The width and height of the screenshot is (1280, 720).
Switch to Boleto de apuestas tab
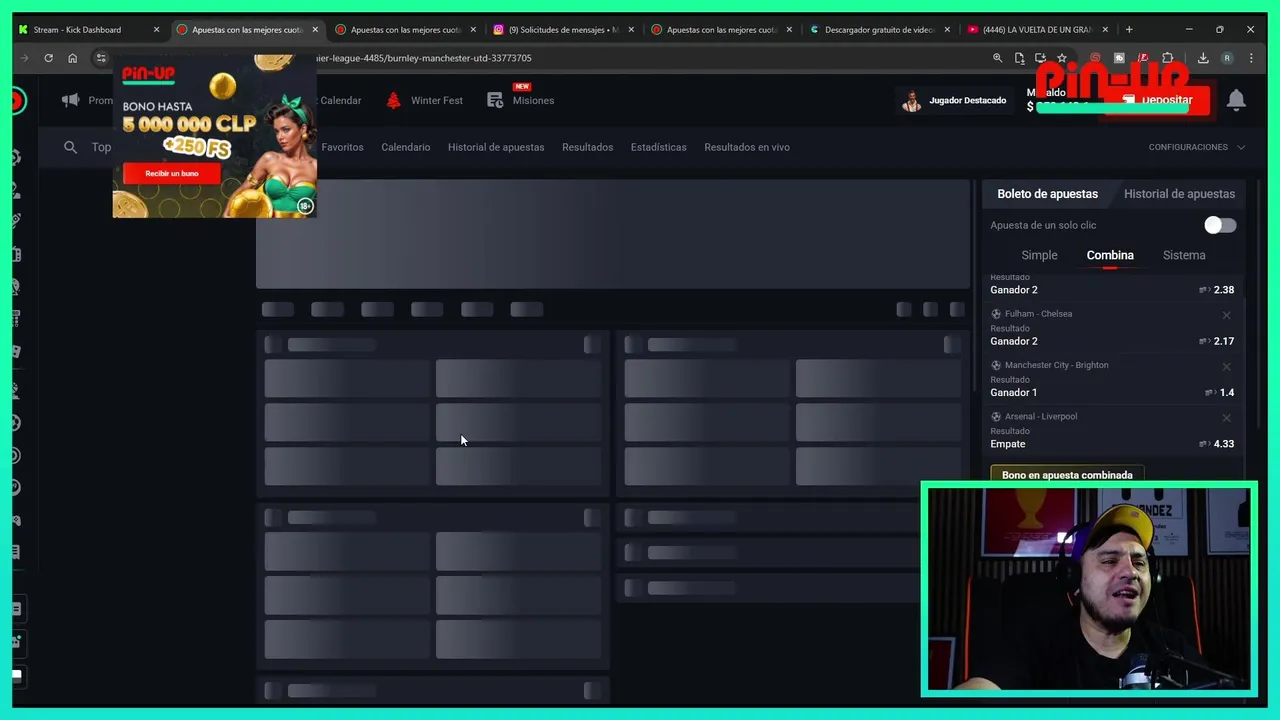(1047, 194)
